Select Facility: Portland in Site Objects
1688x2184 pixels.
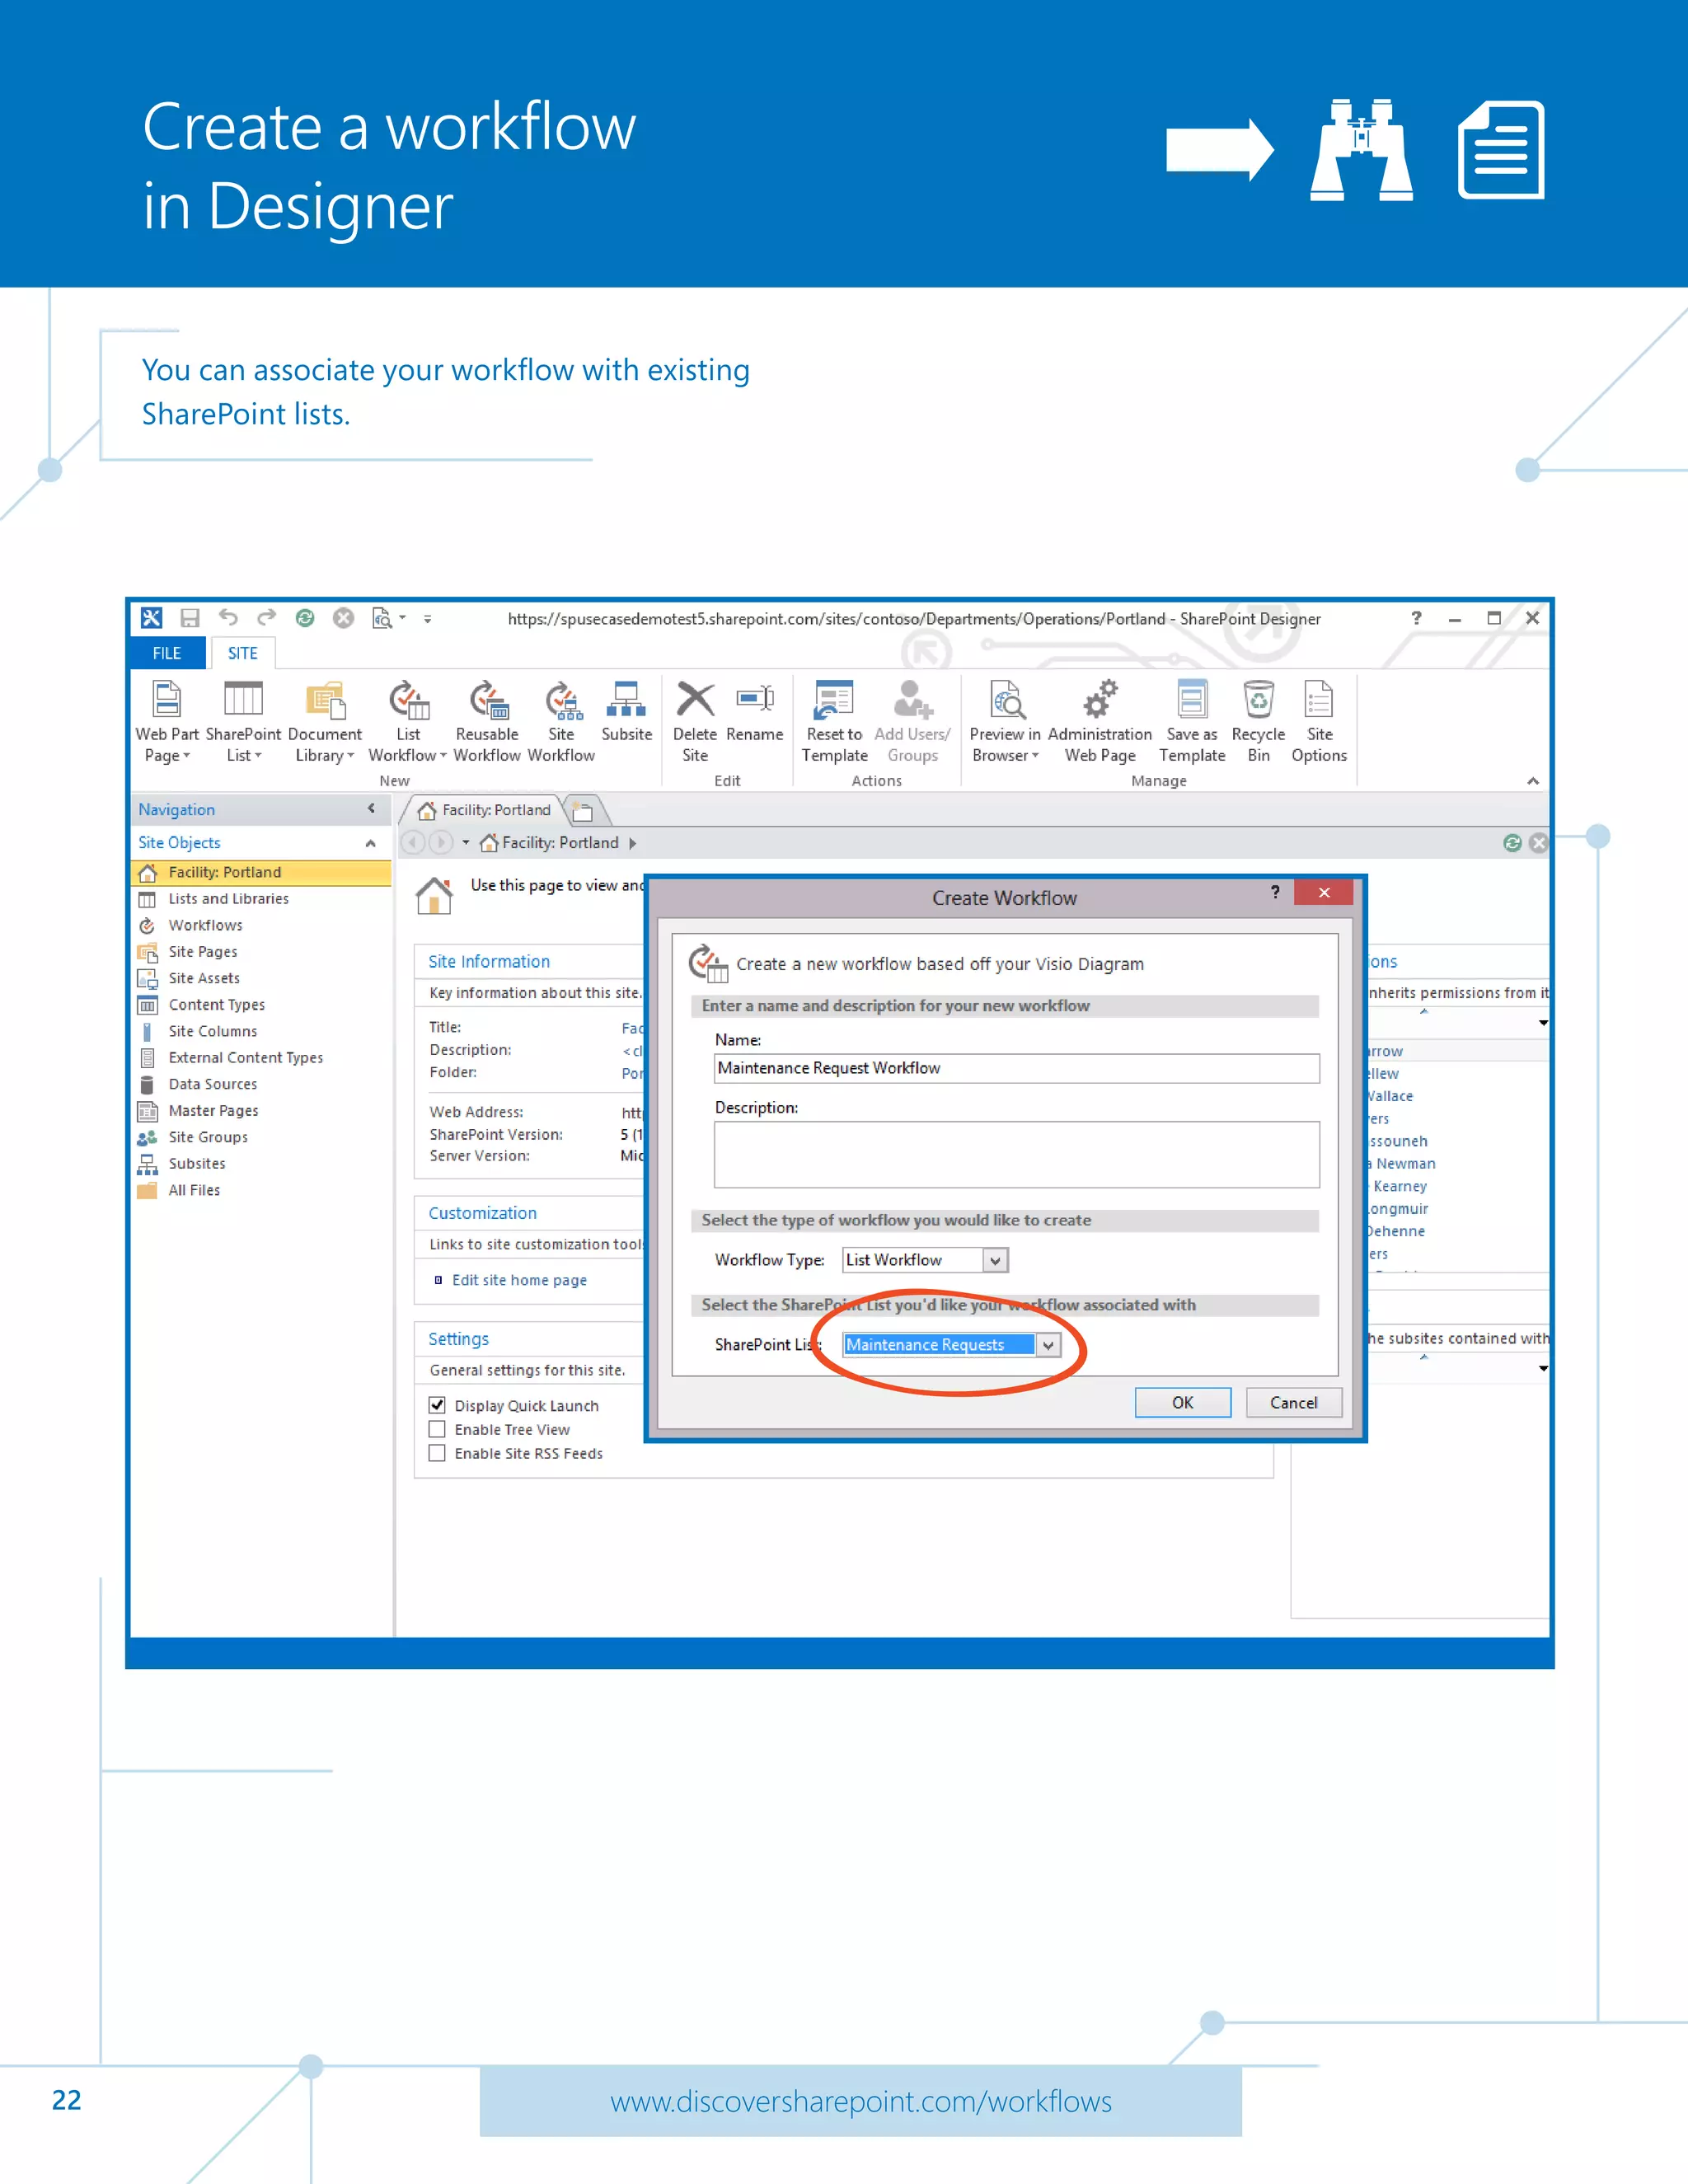(261, 872)
